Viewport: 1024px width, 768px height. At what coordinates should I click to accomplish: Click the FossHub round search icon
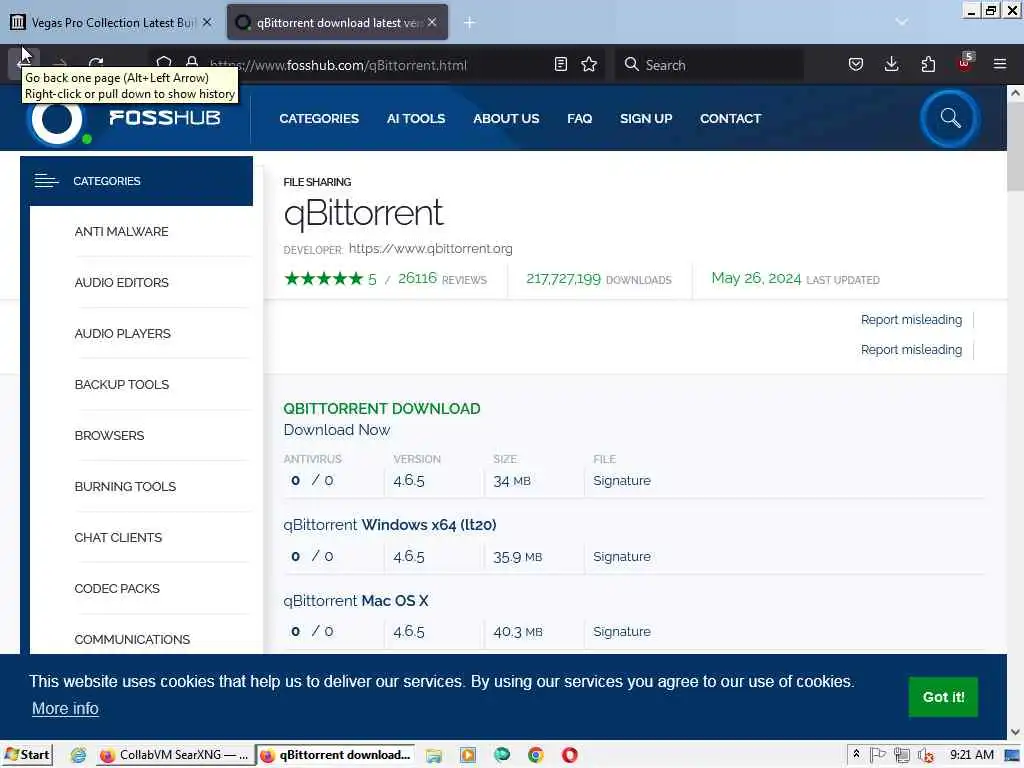point(950,118)
